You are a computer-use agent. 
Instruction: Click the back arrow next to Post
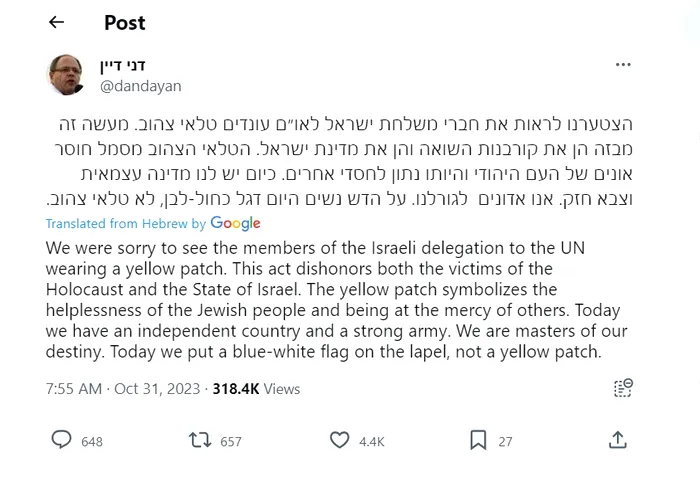pyautogui.click(x=57, y=22)
